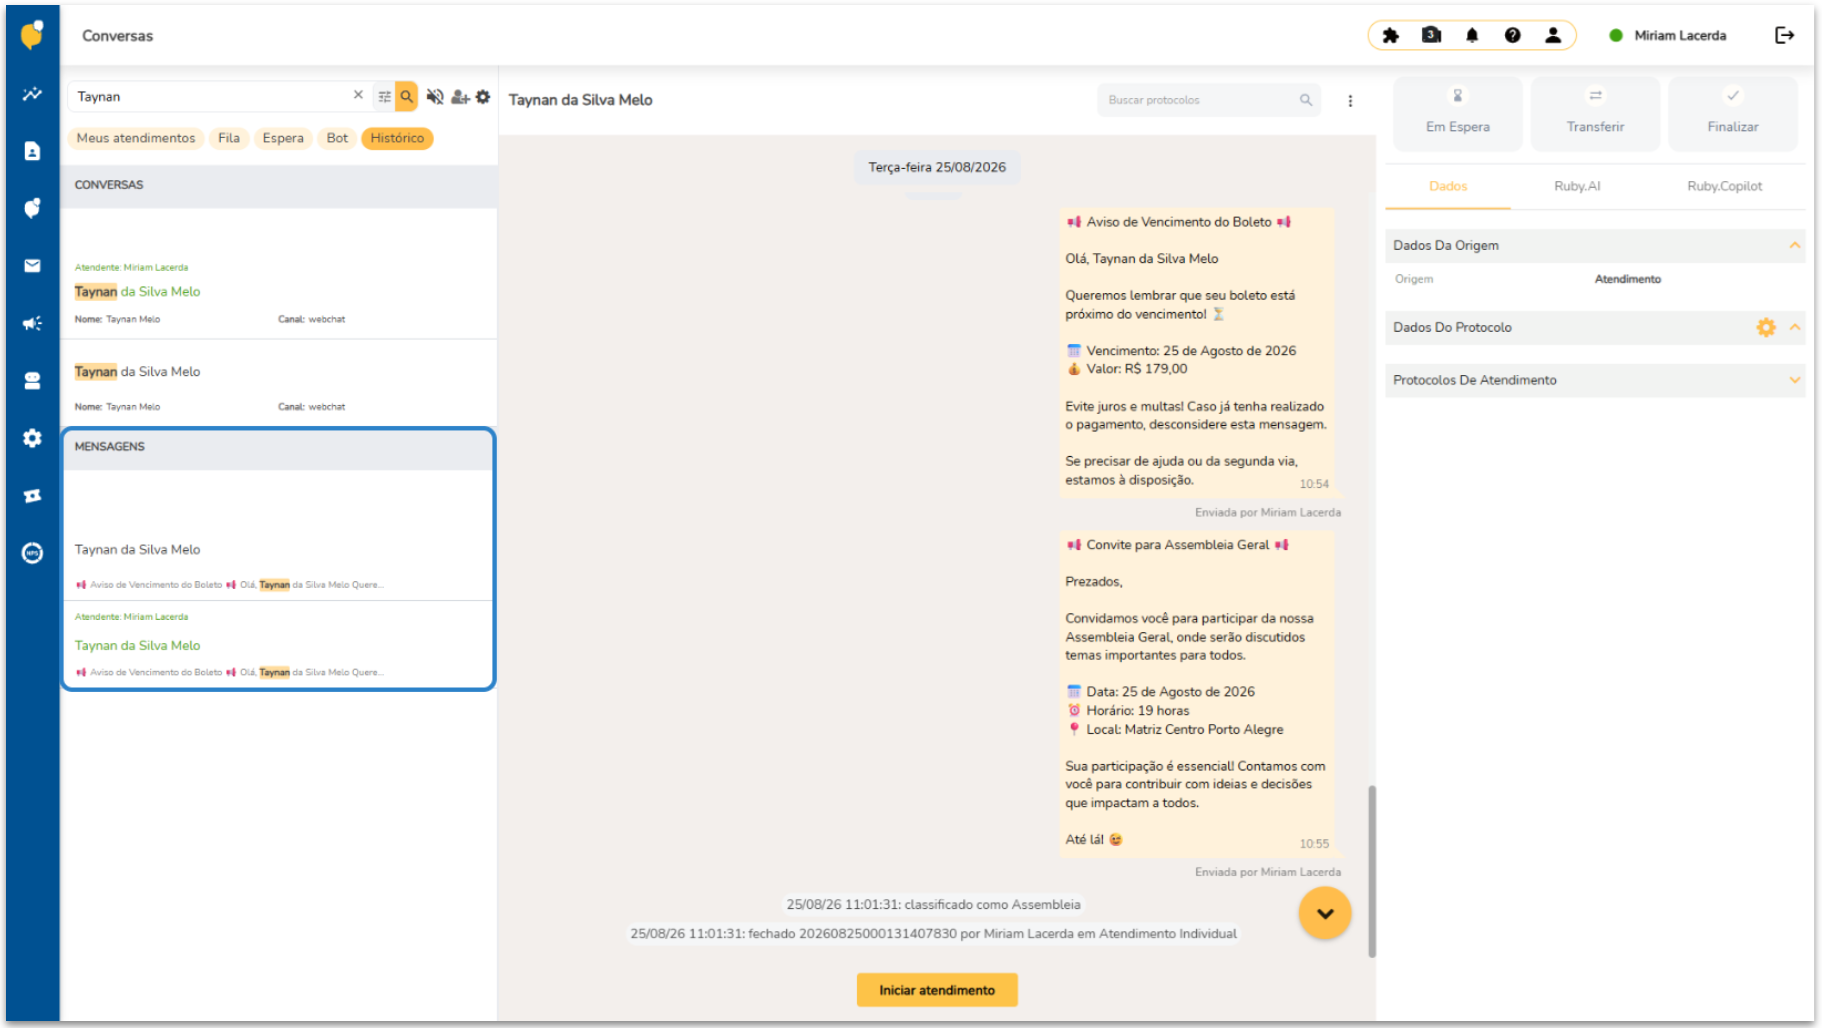Viewport: 1822px width, 1028px height.
Task: Put conversation Em Espera
Action: pyautogui.click(x=1457, y=113)
